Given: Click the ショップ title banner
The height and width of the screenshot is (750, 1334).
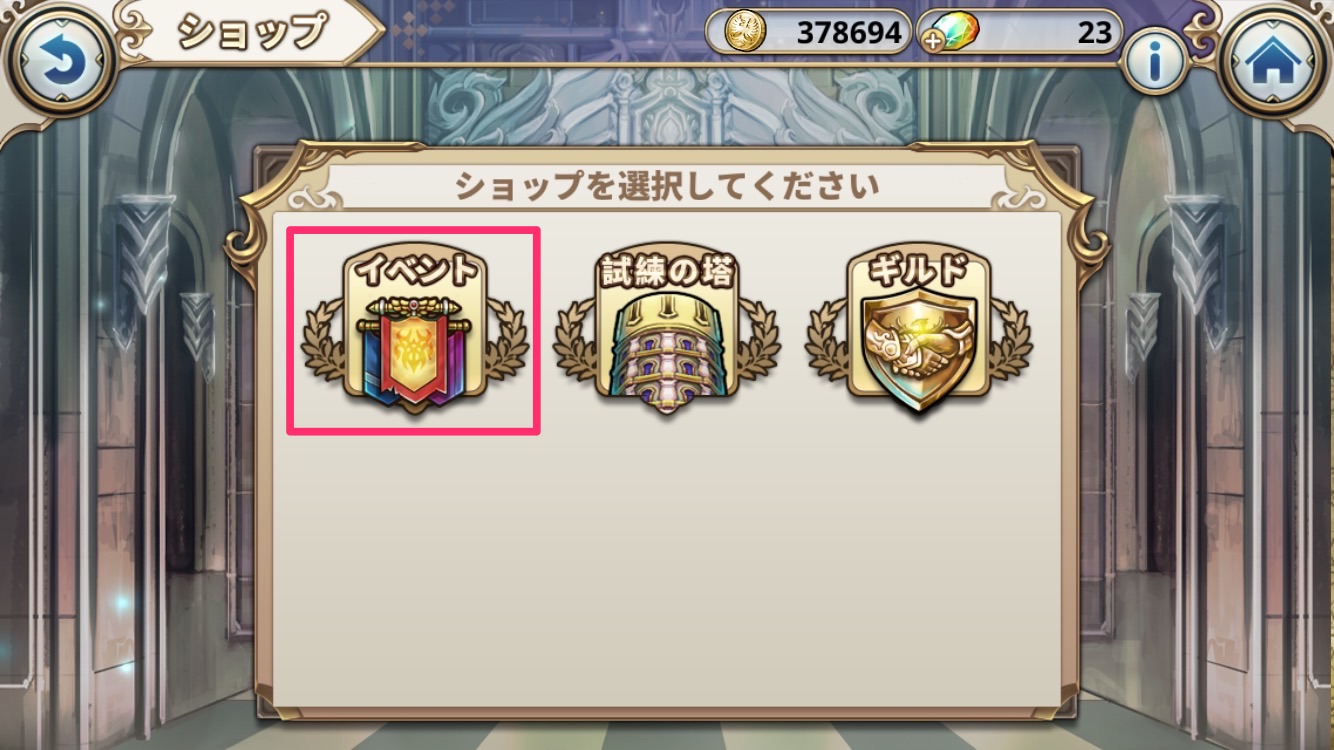Looking at the screenshot, I should click(250, 32).
